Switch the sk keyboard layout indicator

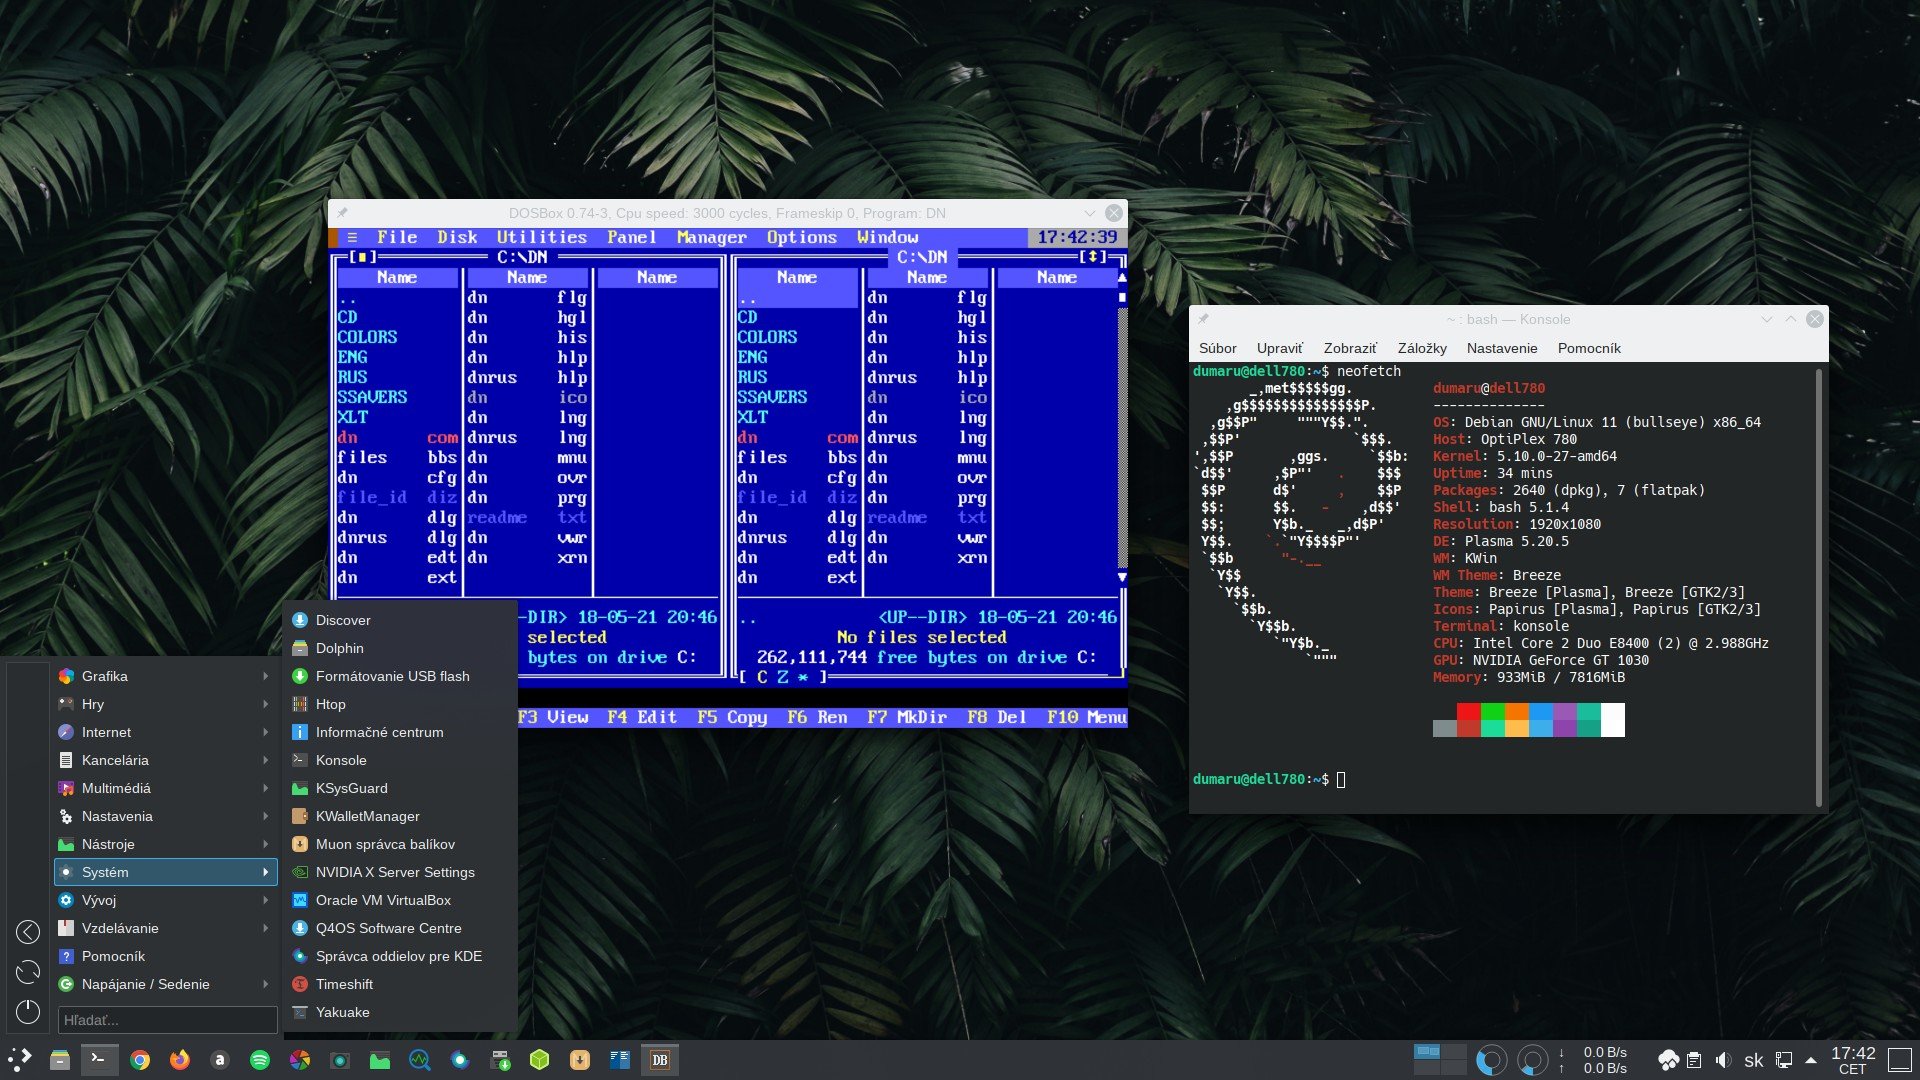[x=1753, y=1060]
